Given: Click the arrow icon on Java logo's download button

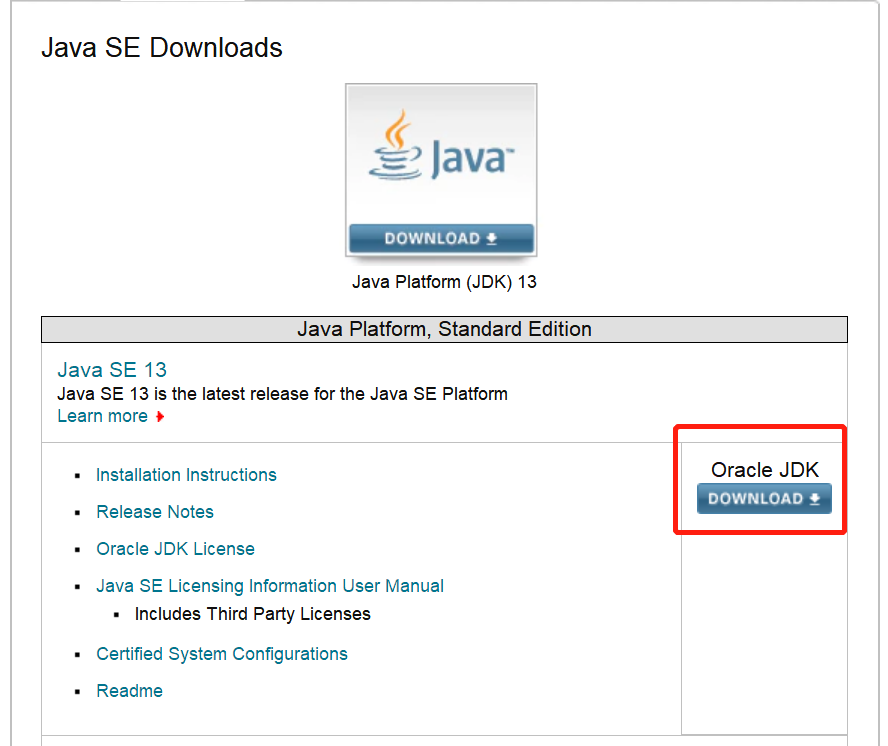Looking at the screenshot, I should pyautogui.click(x=491, y=239).
